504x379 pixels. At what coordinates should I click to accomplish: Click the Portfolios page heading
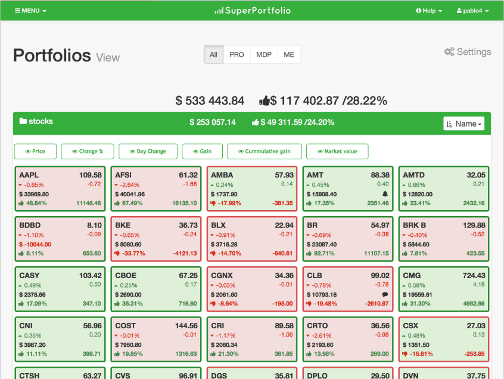click(52, 55)
